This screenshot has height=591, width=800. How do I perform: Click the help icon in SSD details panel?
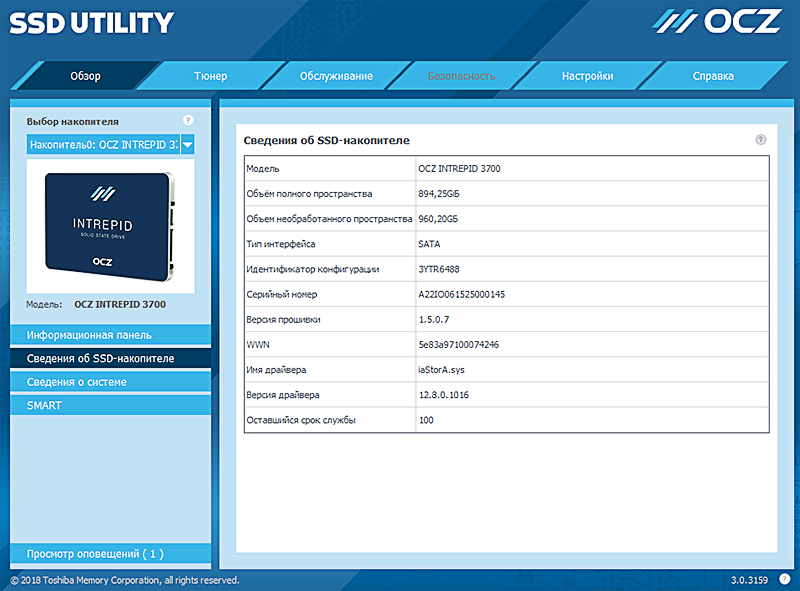point(760,140)
